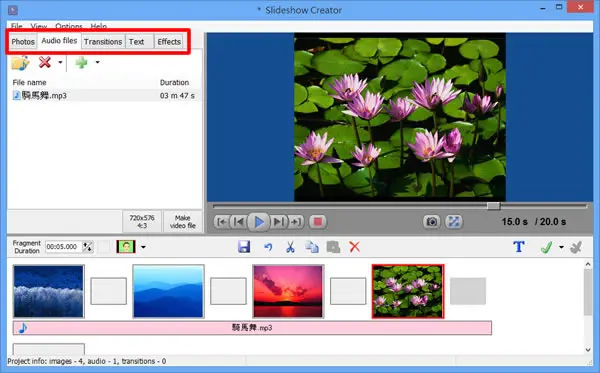Click the scissors cut icon

[x=290, y=247]
